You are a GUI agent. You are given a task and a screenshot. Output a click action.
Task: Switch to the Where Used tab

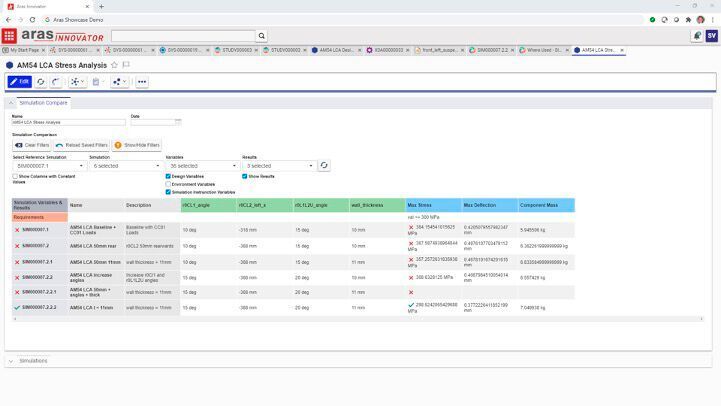pyautogui.click(x=544, y=49)
